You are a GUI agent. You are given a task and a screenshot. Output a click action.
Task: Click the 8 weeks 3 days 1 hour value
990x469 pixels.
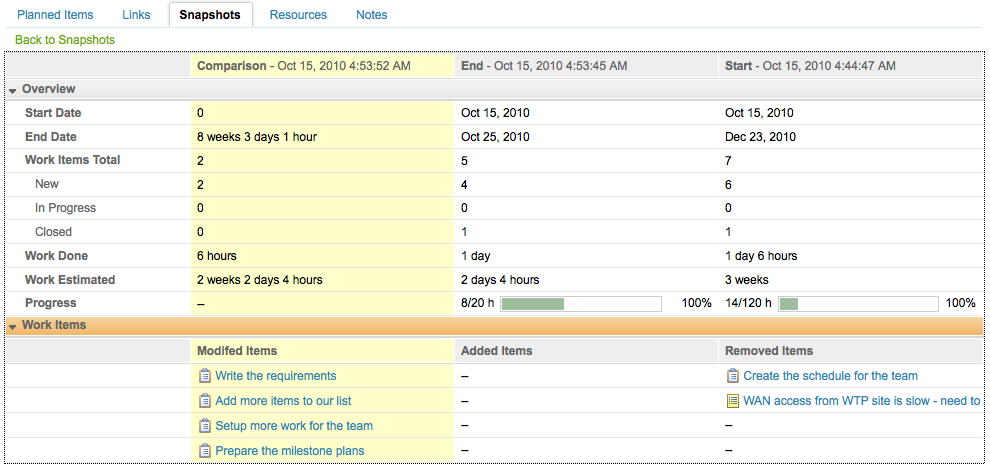pyautogui.click(x=256, y=137)
